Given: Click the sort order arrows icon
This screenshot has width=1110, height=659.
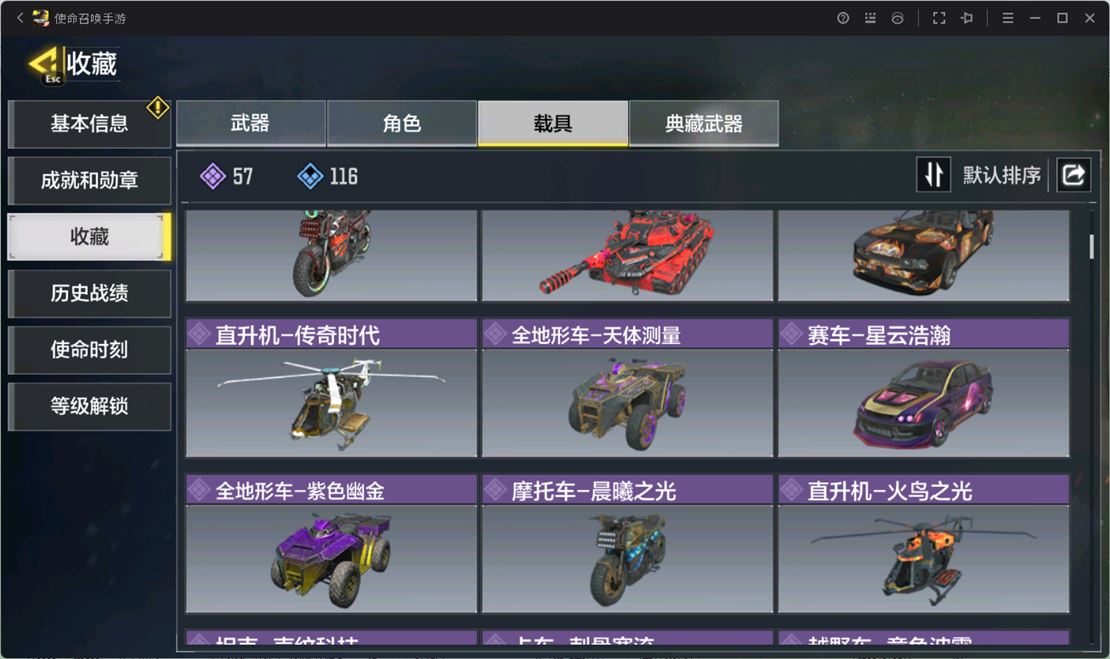Looking at the screenshot, I should [934, 174].
